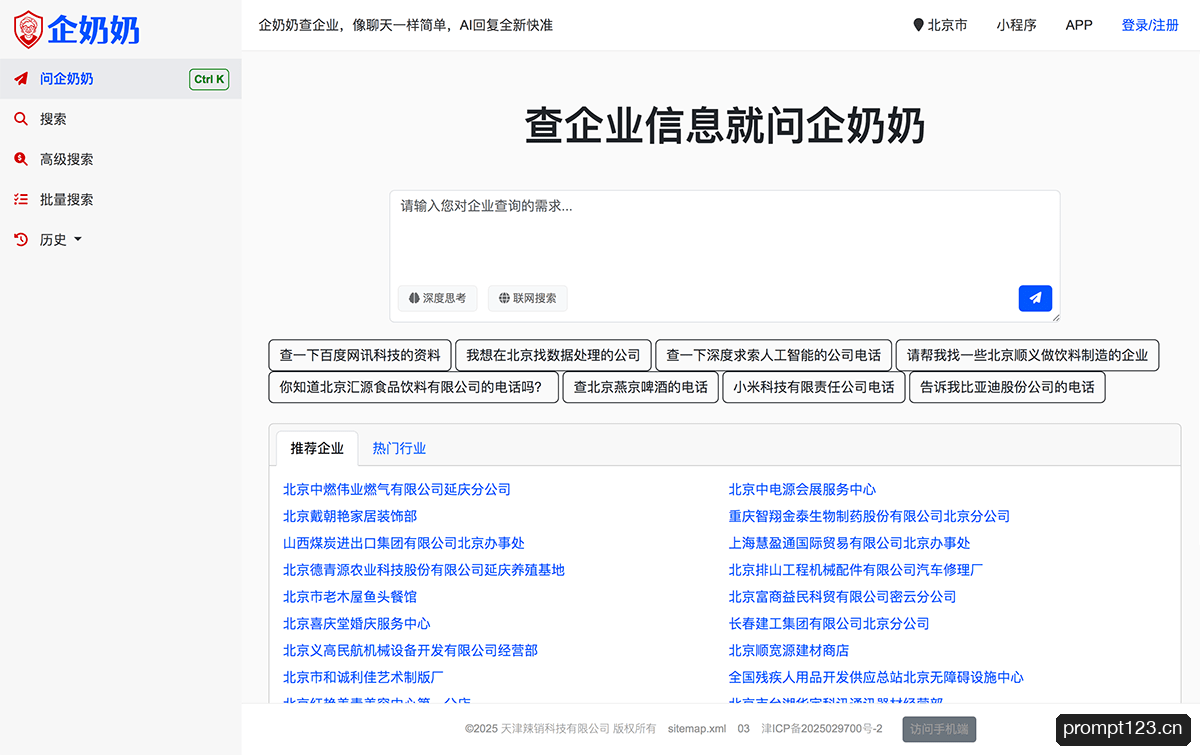Screen dimensions: 1200x755
Task: Open the APP link in the header
Action: (1079, 25)
